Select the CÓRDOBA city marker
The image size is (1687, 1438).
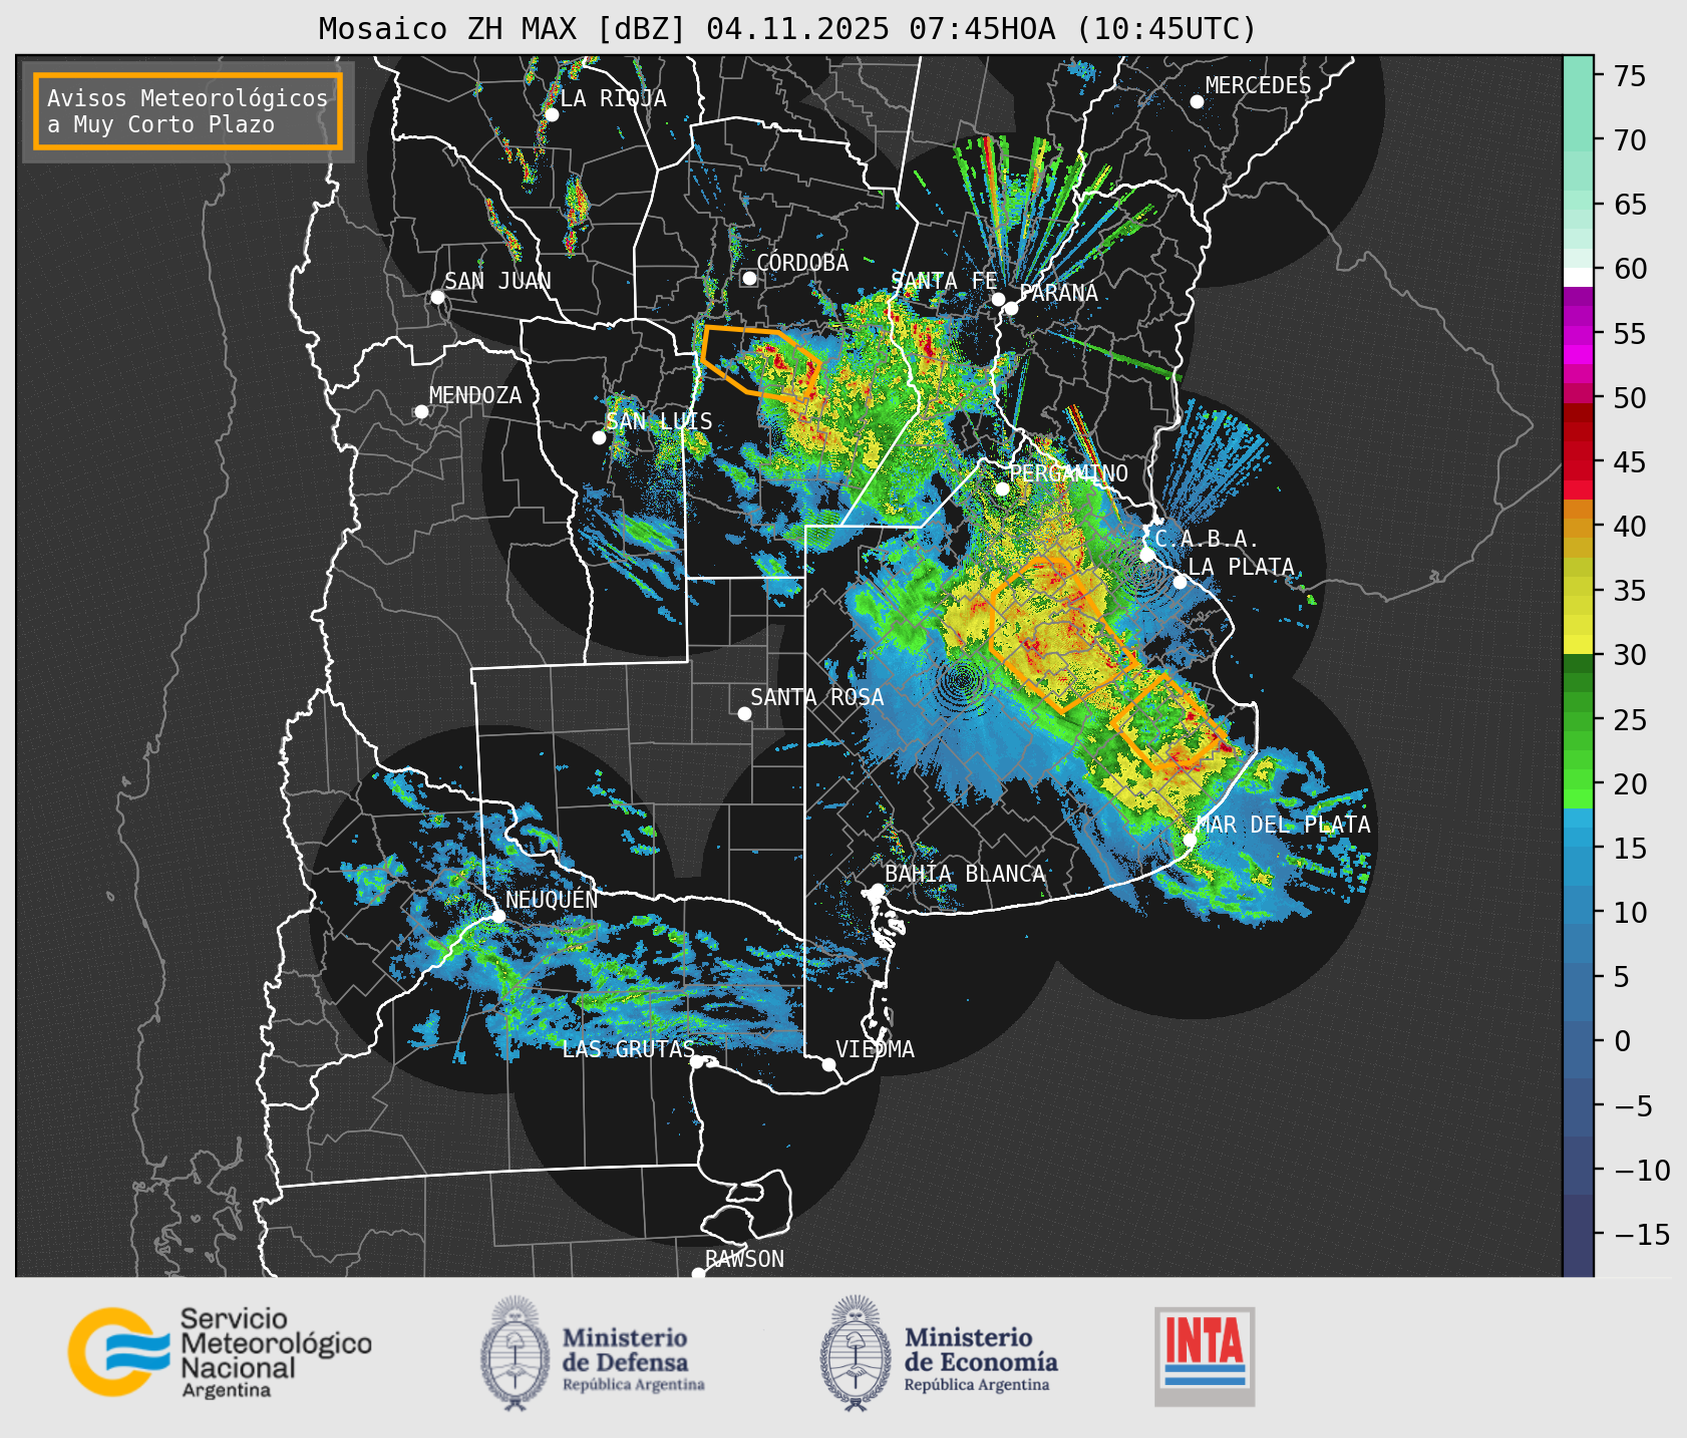click(749, 278)
